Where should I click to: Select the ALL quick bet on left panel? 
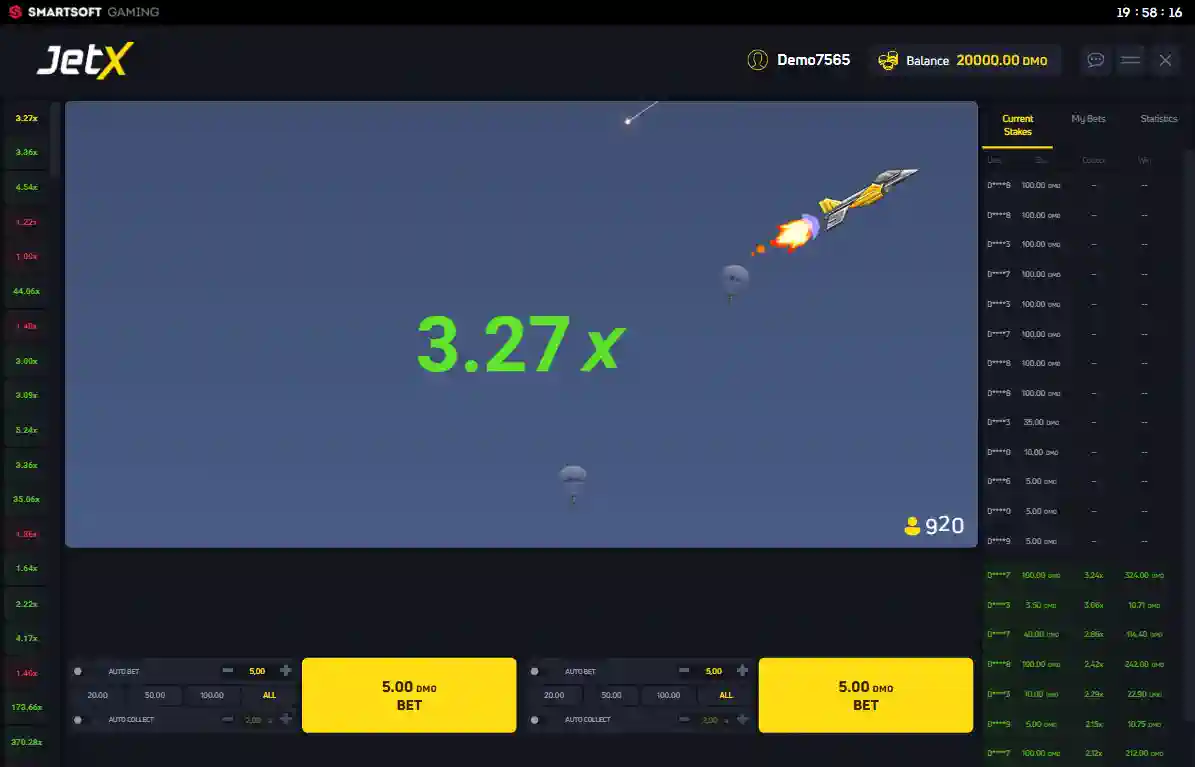[268, 695]
